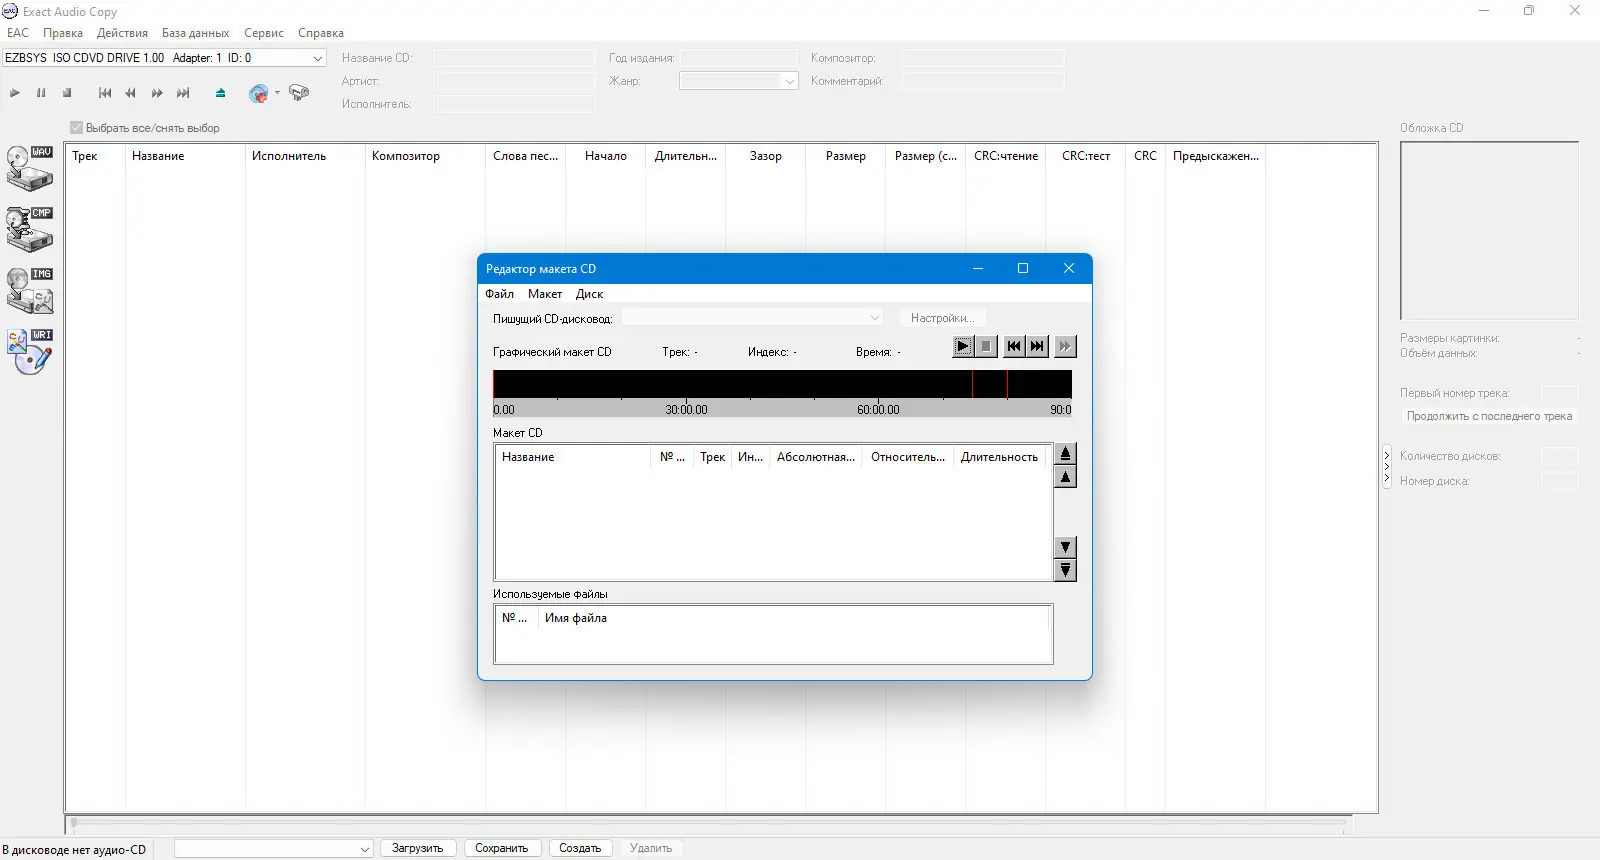Move layout item to bottom with the barred down arrow
The height and width of the screenshot is (860, 1600).
pyautogui.click(x=1066, y=570)
